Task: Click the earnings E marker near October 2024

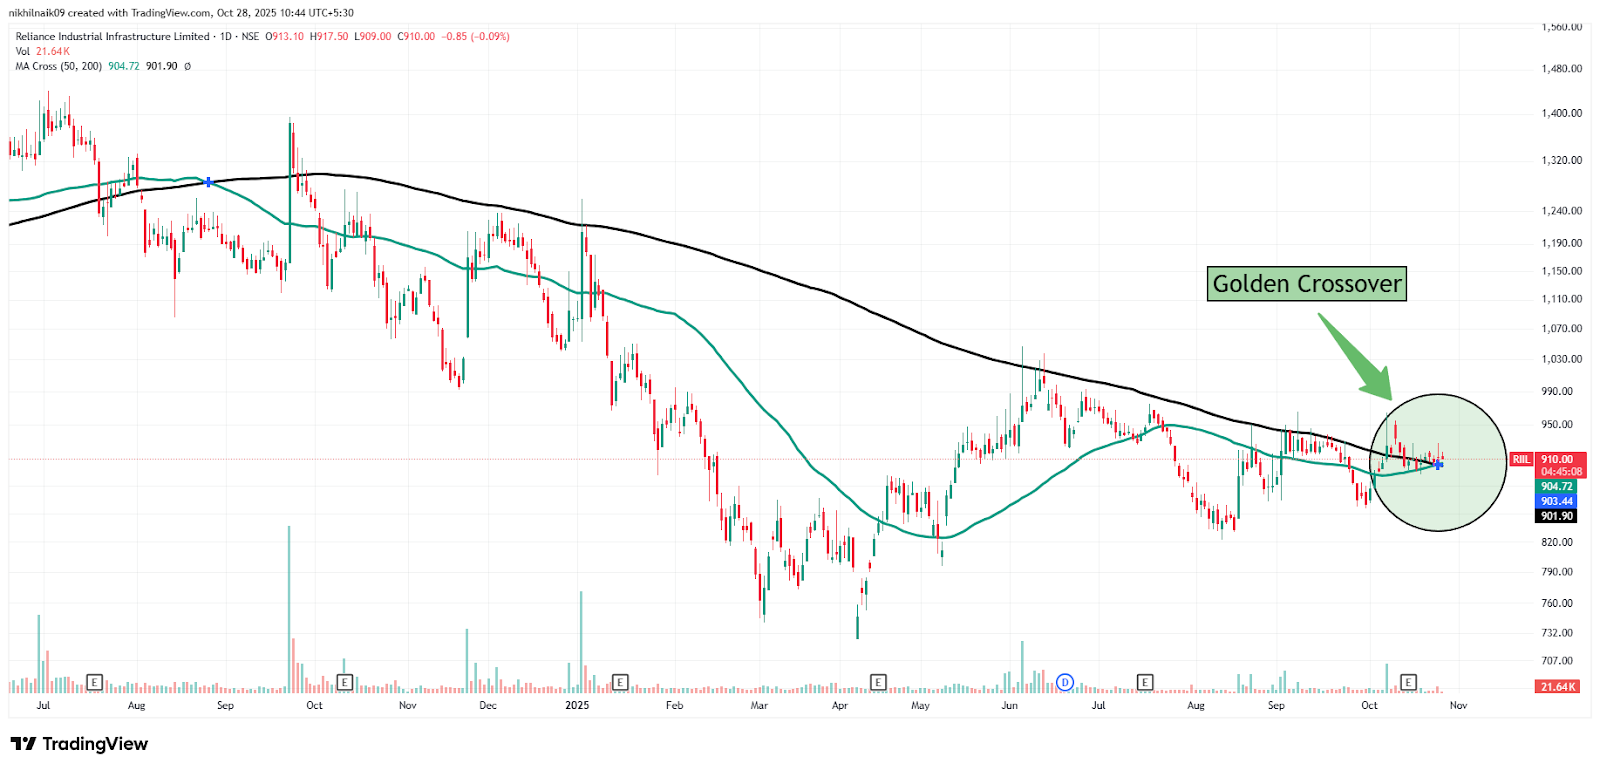Action: (344, 682)
